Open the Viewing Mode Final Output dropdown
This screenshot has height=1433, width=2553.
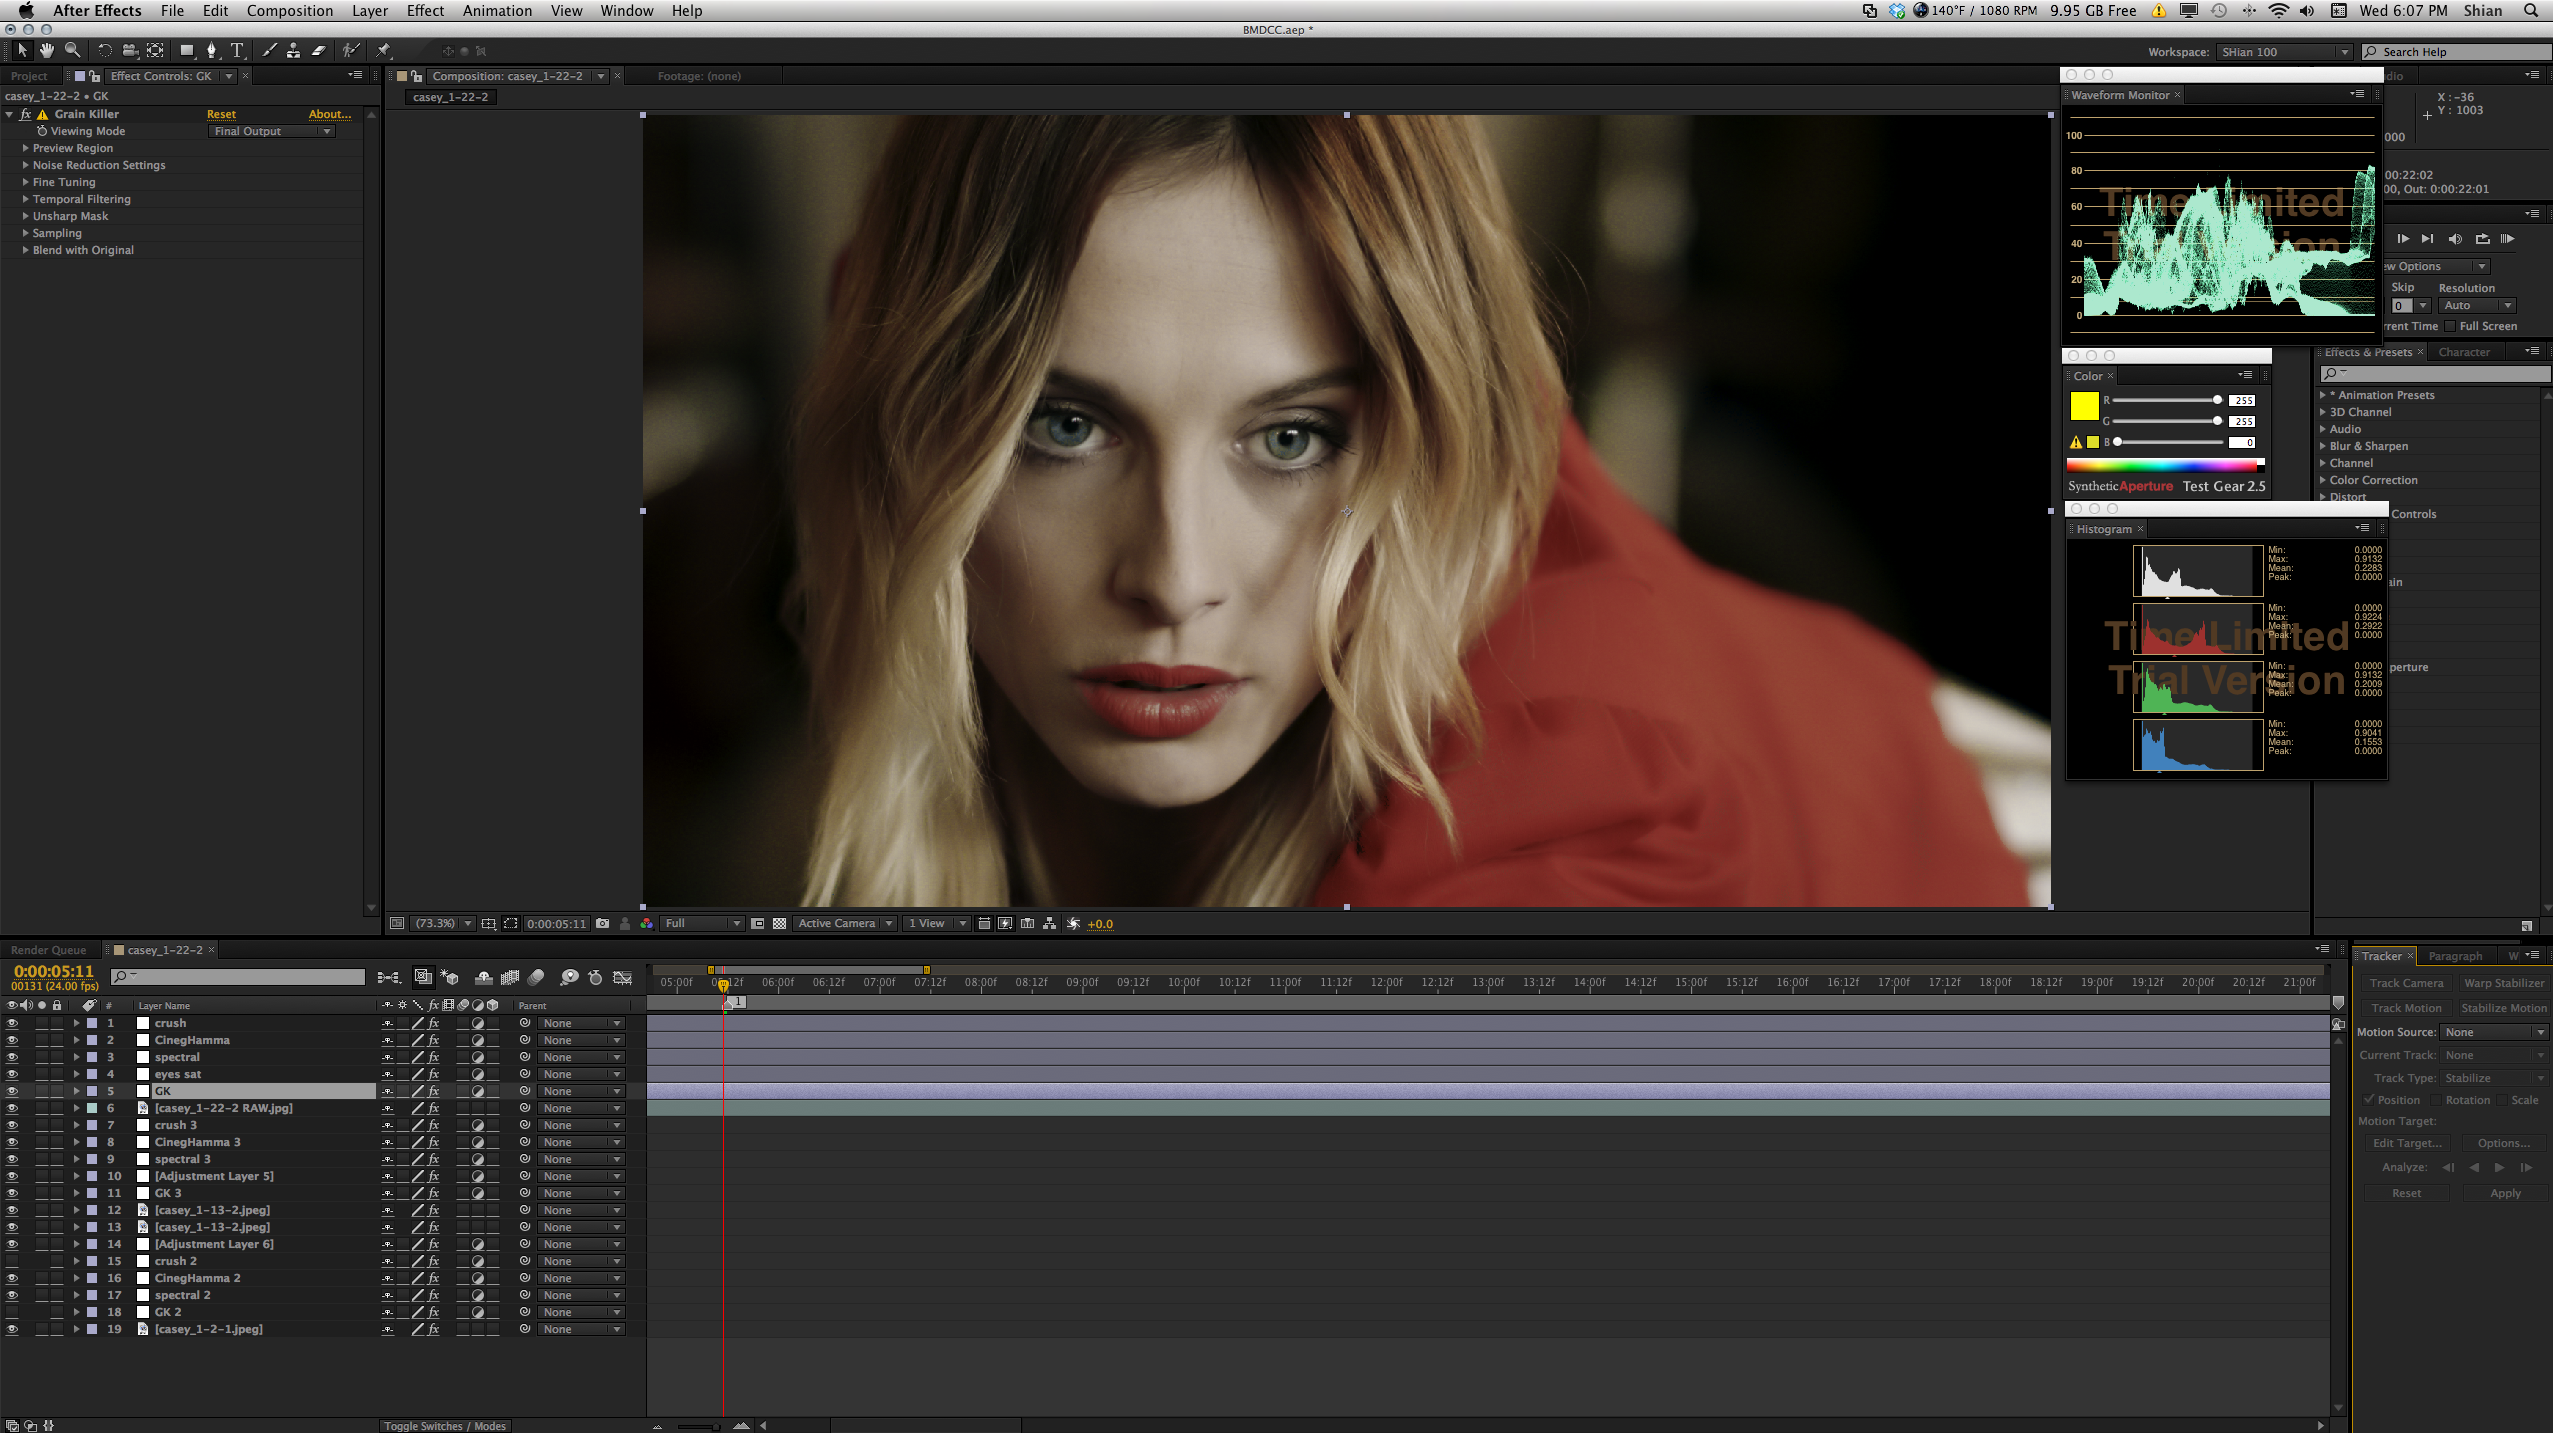pos(272,131)
